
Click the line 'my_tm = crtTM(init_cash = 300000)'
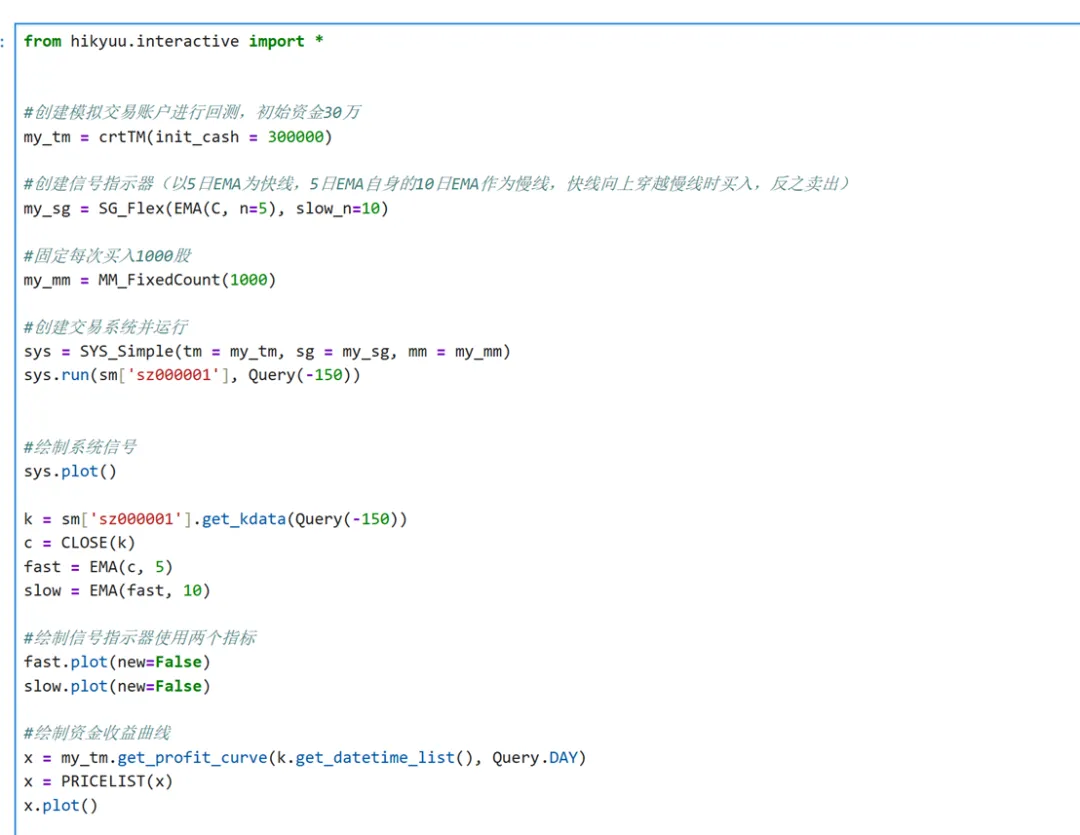178,137
